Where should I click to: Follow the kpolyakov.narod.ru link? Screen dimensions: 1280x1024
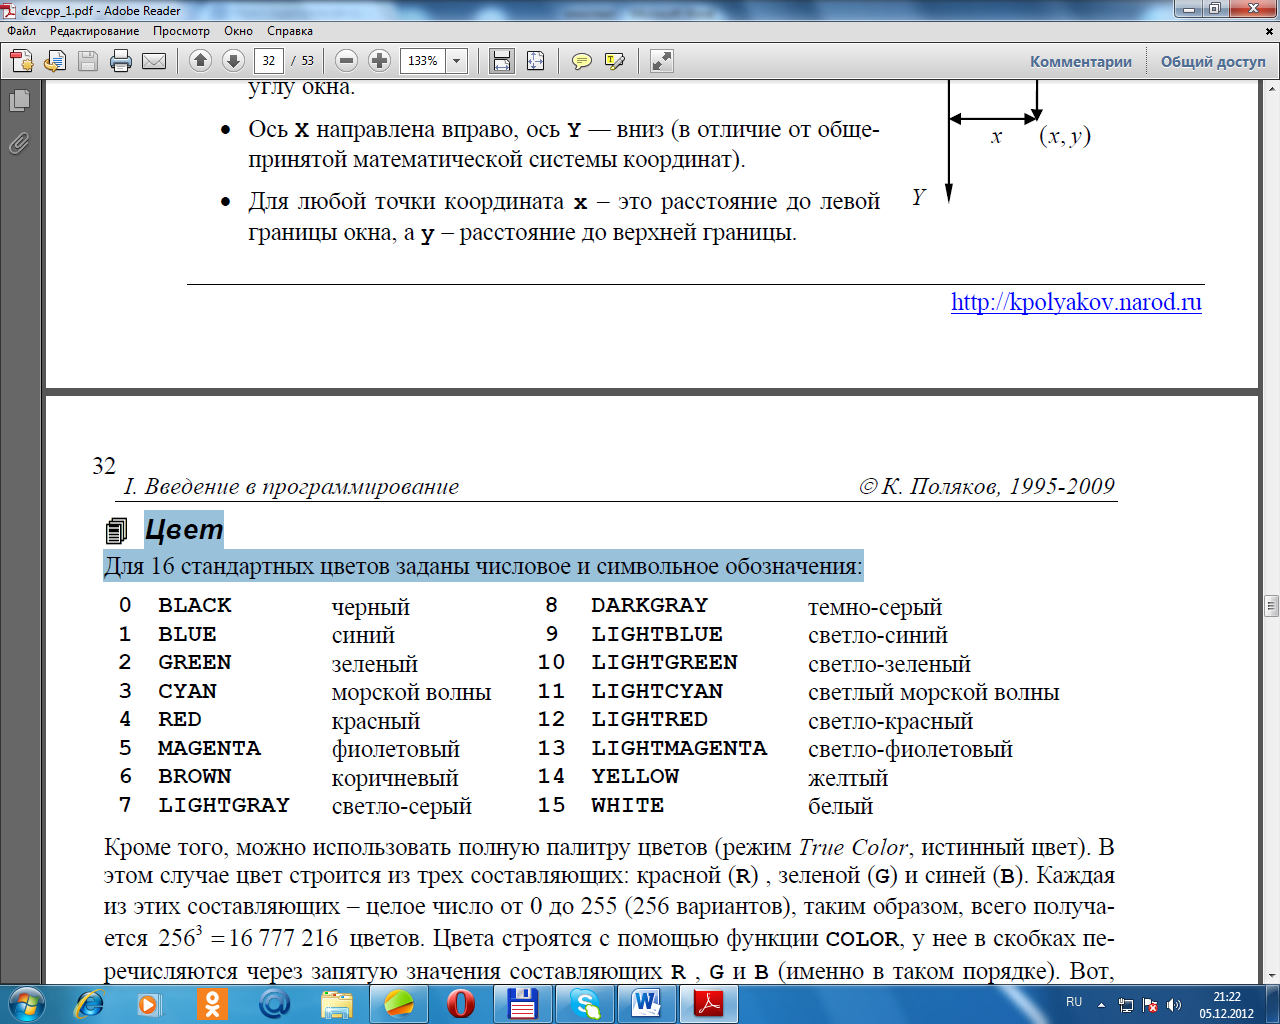pyautogui.click(x=1076, y=302)
